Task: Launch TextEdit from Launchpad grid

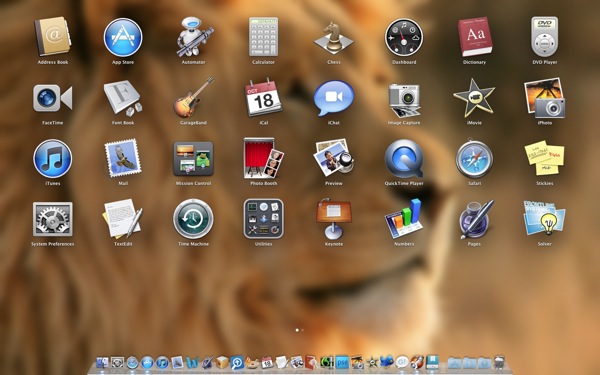Action: pyautogui.click(x=123, y=218)
